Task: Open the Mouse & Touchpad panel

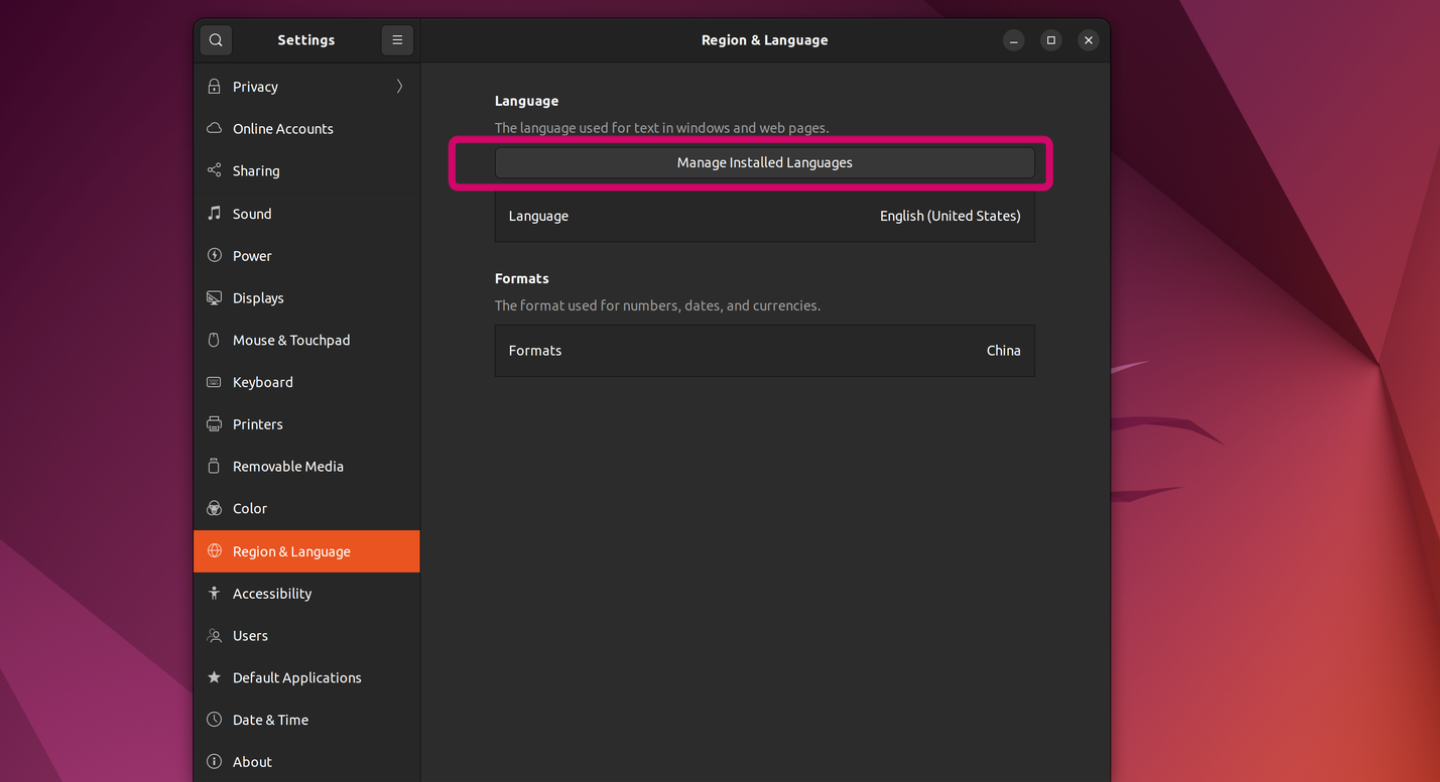Action: click(x=291, y=340)
